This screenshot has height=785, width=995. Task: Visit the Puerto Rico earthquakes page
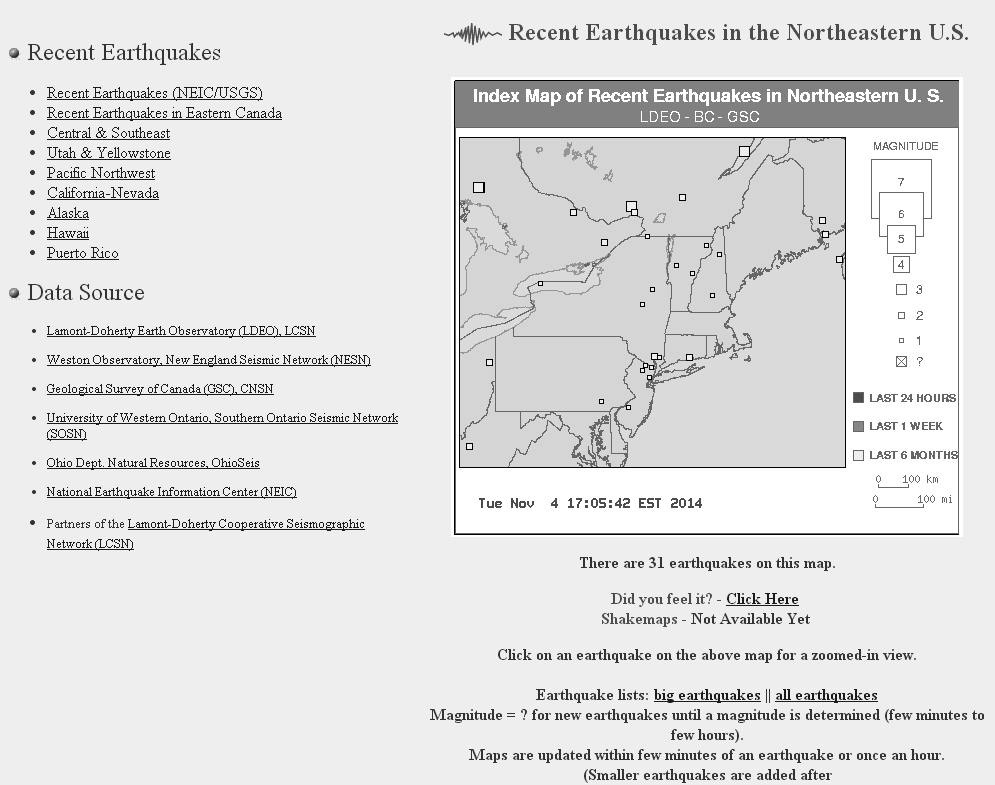coord(82,253)
